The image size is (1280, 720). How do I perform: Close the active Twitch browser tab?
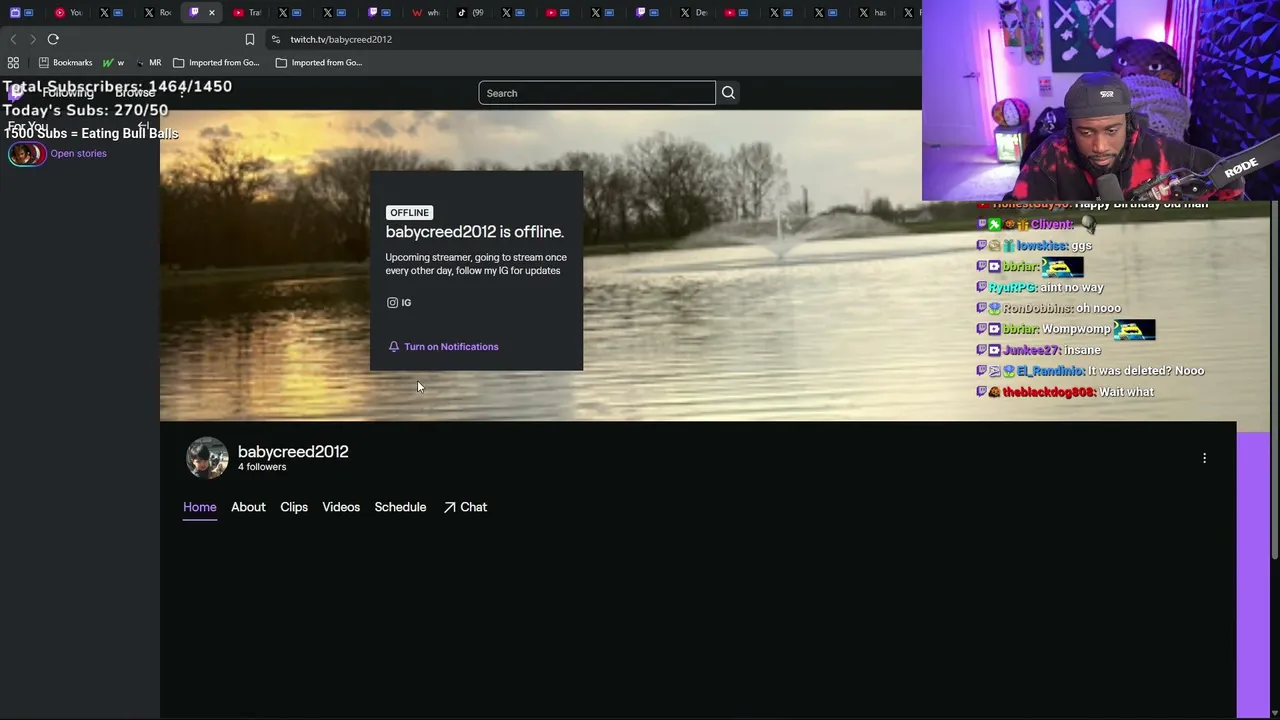pyautogui.click(x=211, y=13)
